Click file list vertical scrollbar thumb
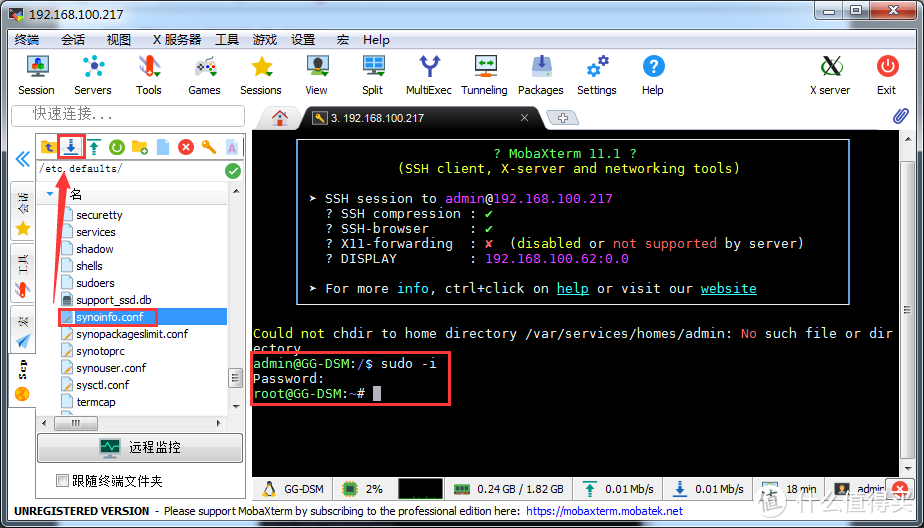 coord(236,378)
